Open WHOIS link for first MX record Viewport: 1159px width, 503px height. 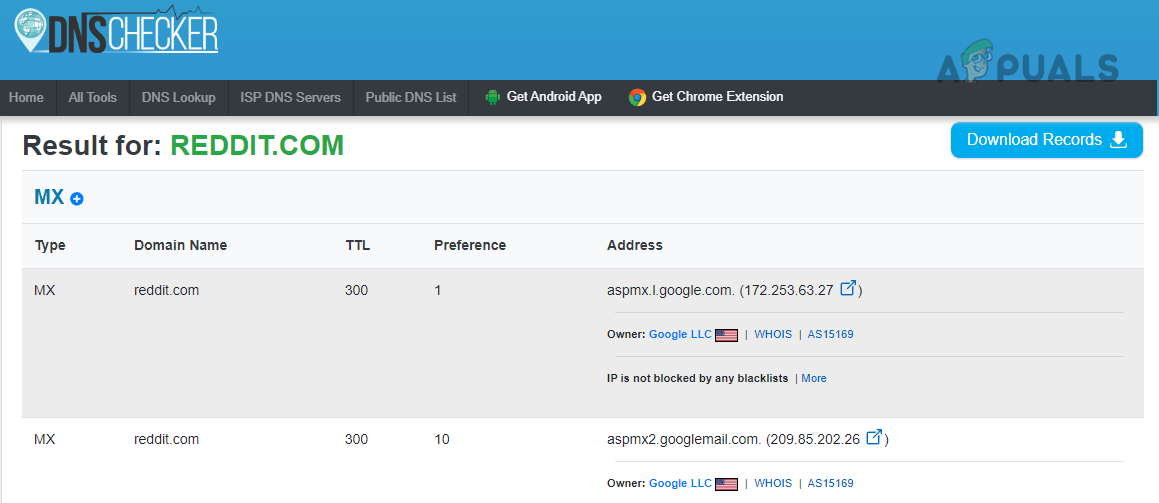click(x=773, y=334)
